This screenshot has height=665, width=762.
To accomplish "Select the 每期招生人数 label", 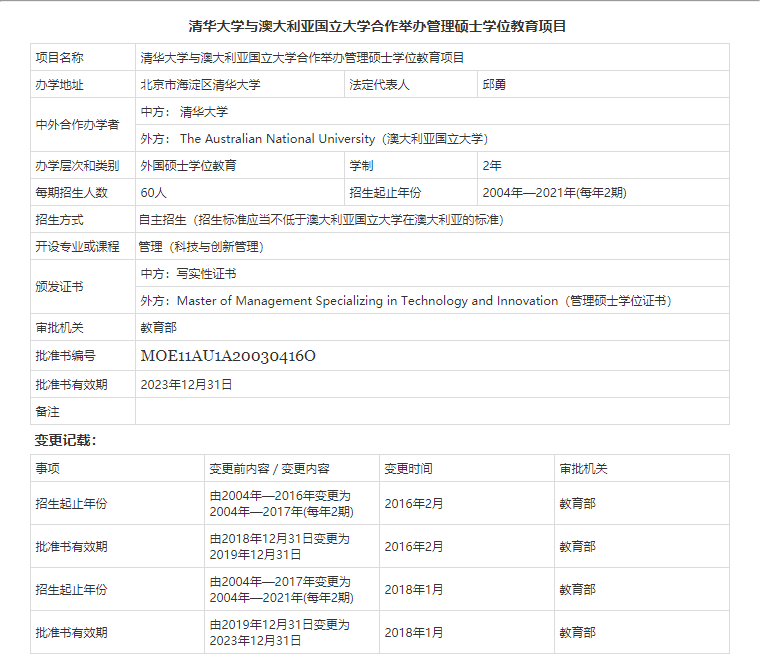I will pyautogui.click(x=71, y=193).
